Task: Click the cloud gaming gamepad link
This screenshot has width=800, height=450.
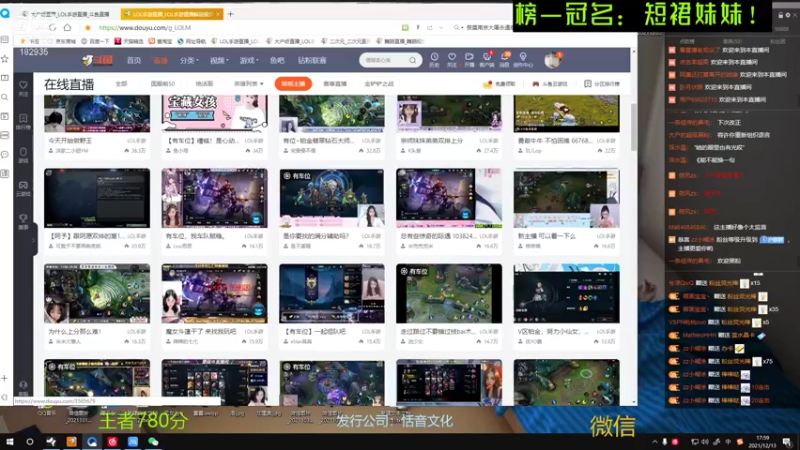Action: tap(549, 84)
